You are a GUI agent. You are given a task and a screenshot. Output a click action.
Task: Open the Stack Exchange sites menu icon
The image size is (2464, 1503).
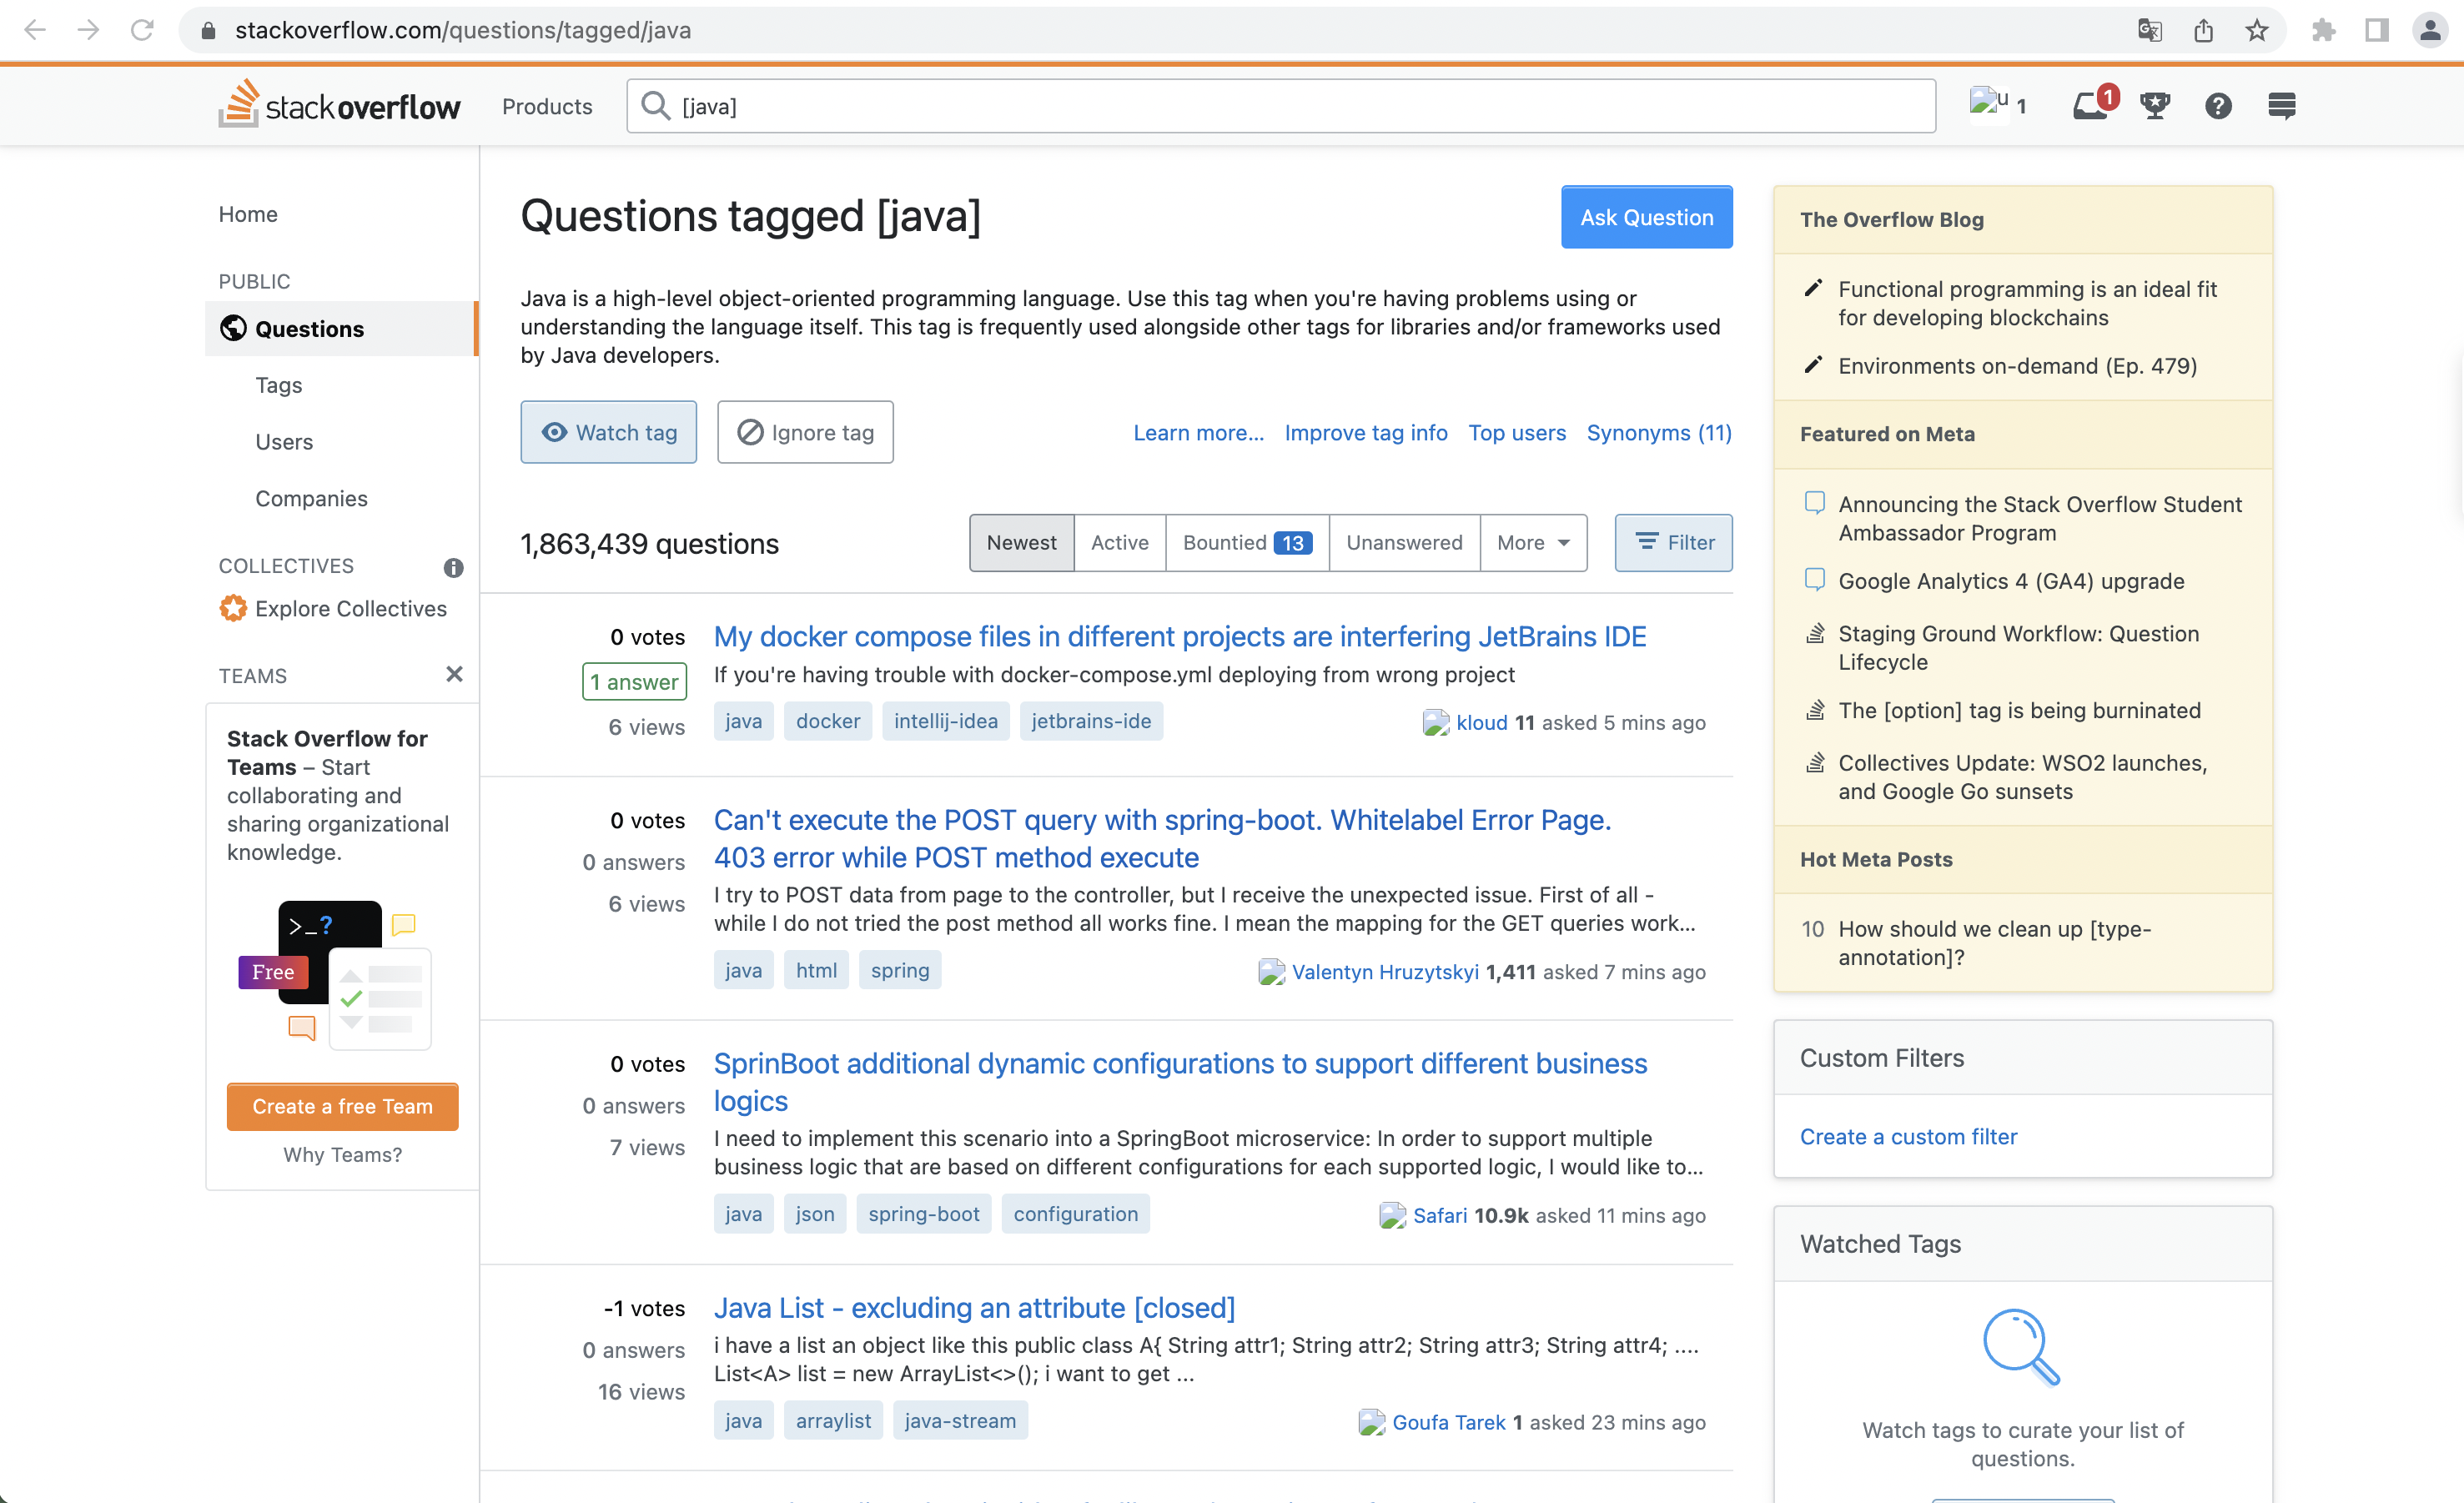click(2281, 106)
